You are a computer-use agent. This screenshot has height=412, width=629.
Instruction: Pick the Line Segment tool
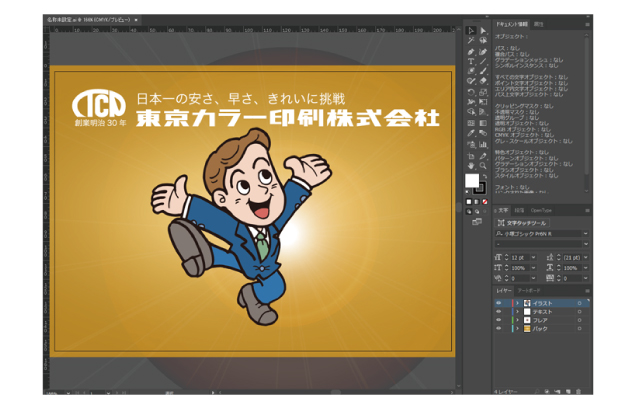(x=483, y=61)
